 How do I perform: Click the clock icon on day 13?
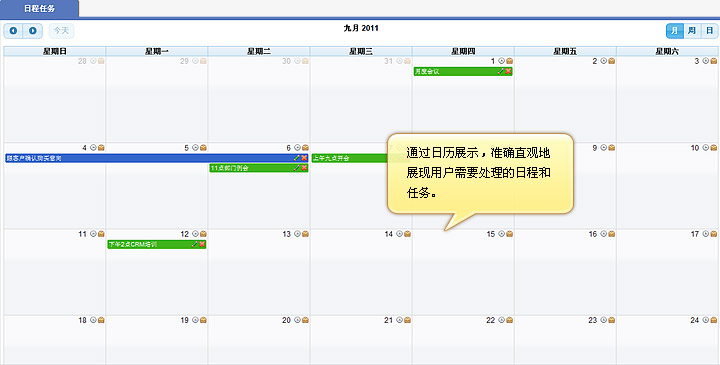[x=297, y=234]
